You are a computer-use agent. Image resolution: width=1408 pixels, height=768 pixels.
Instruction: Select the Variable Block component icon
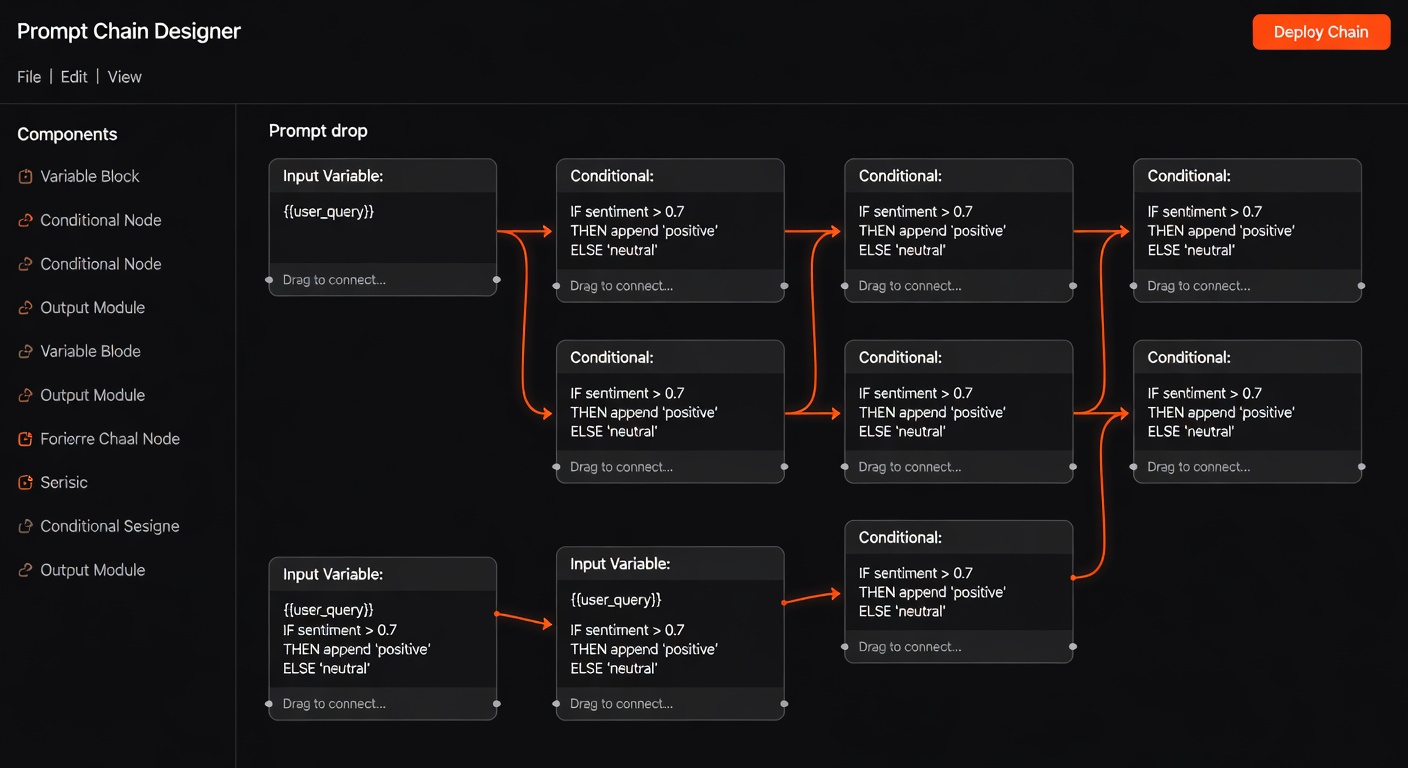pos(23,176)
